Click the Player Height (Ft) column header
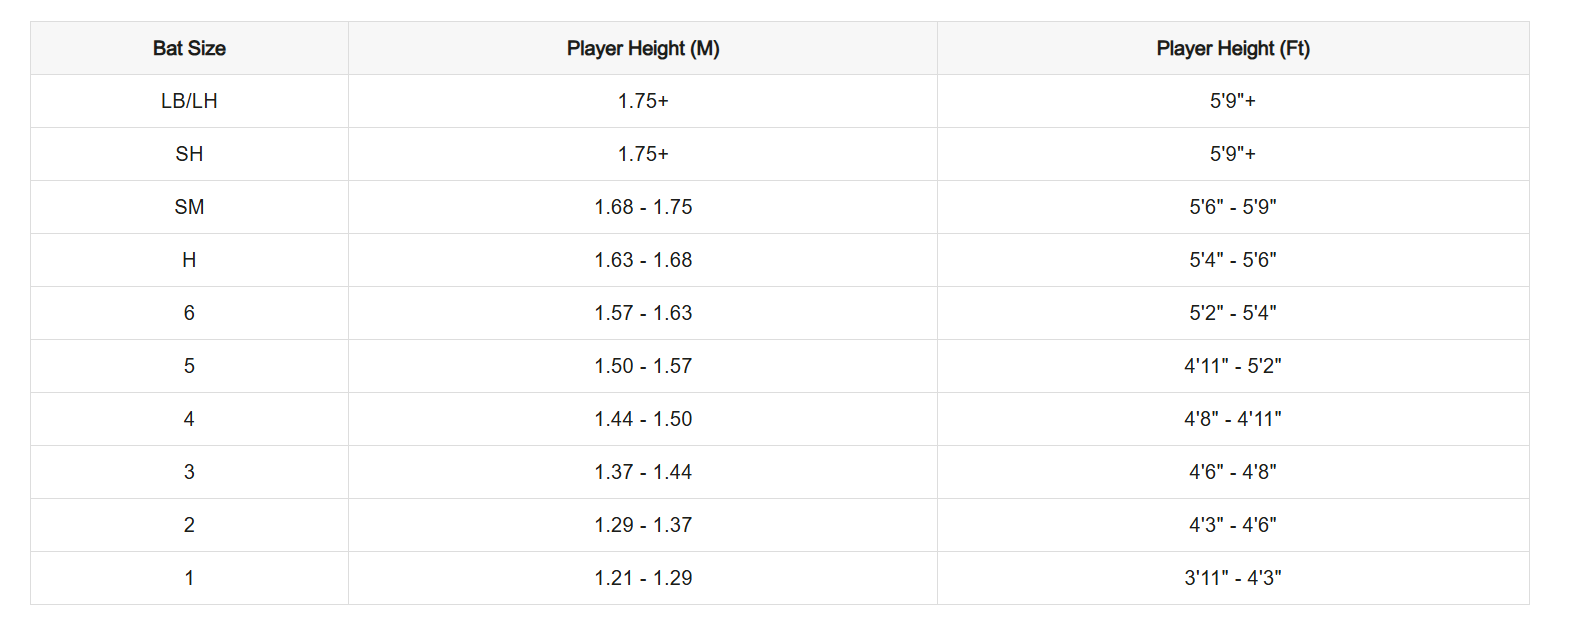Screen dimensions: 1590x644 click(x=1233, y=48)
